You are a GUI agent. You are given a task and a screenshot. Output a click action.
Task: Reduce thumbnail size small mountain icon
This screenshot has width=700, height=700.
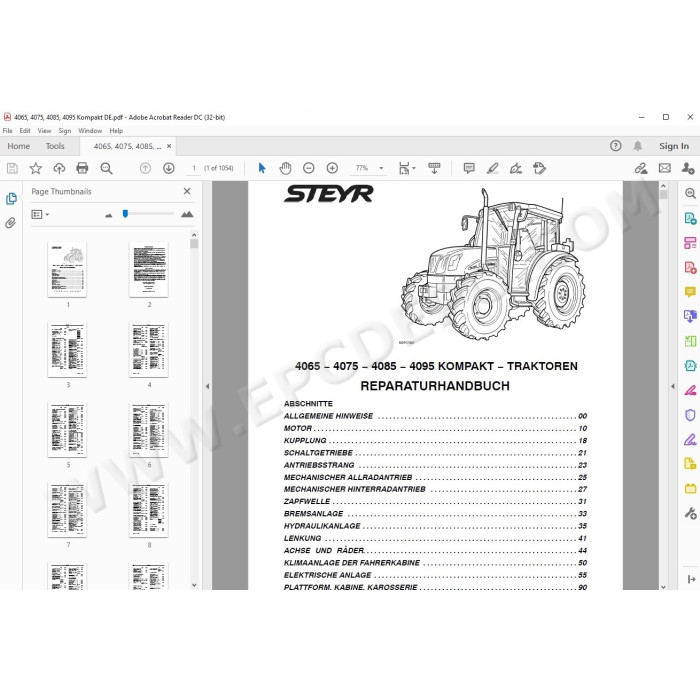tap(108, 215)
